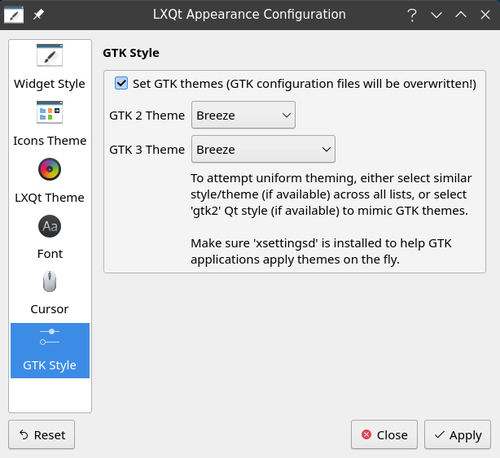Viewport: 500px width, 458px height.
Task: Click the pin icon in title bar
Action: tap(38, 14)
